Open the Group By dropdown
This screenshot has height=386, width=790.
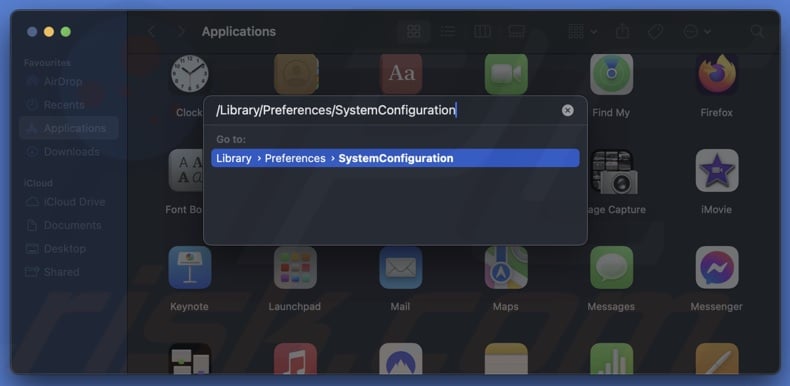(x=582, y=32)
